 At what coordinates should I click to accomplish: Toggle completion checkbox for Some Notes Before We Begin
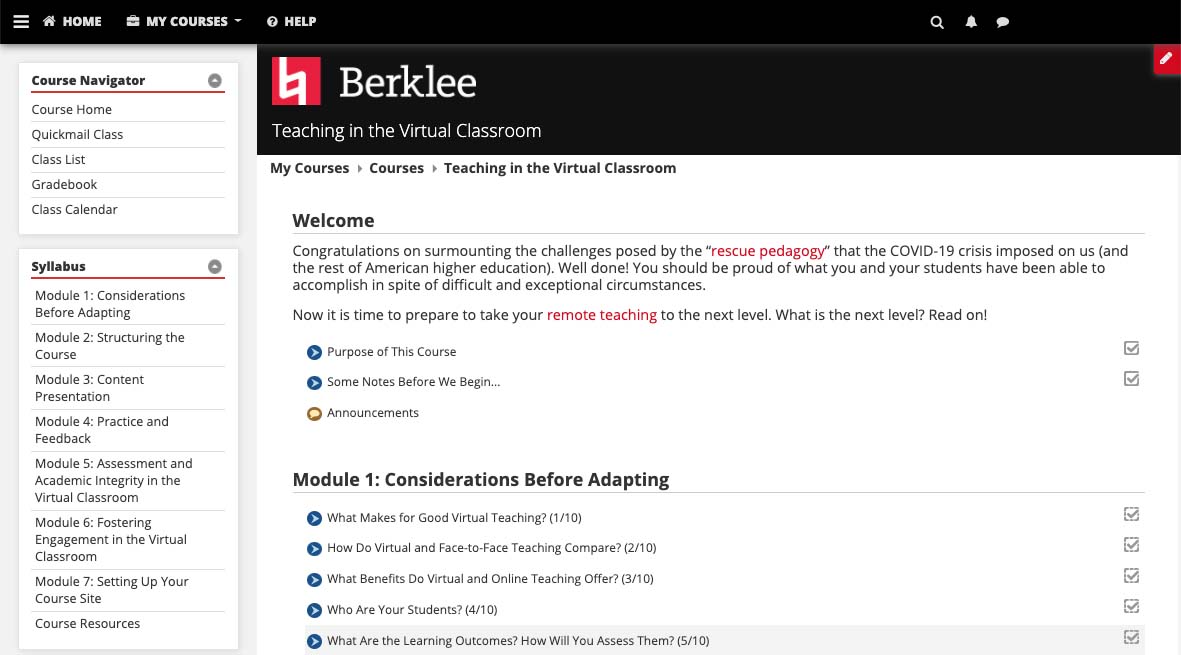[x=1131, y=379]
